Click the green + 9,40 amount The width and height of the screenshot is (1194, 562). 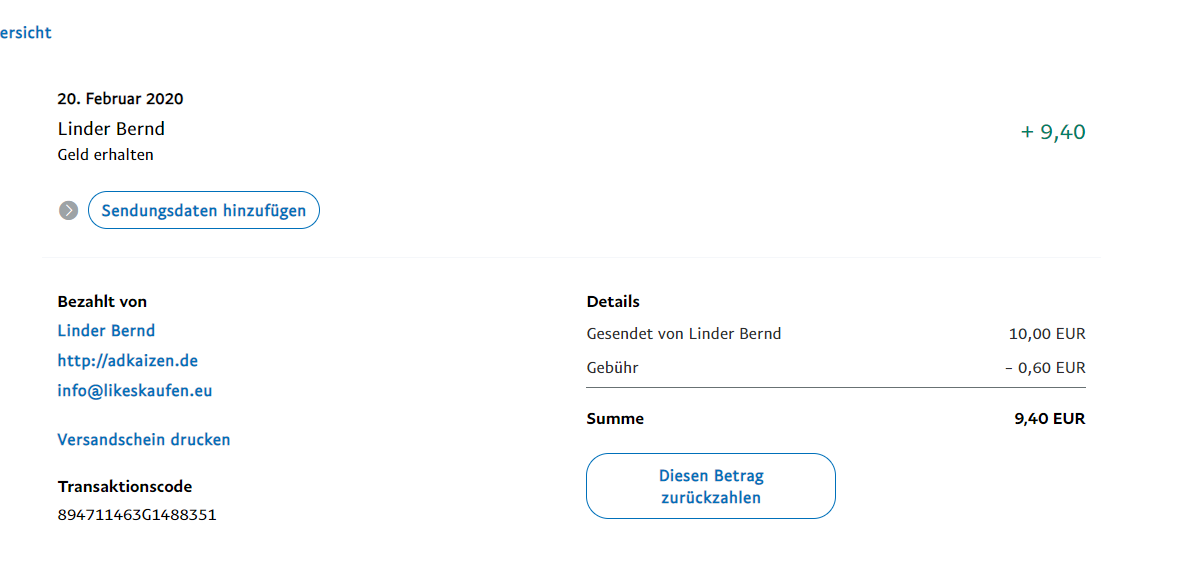pyautogui.click(x=1053, y=132)
